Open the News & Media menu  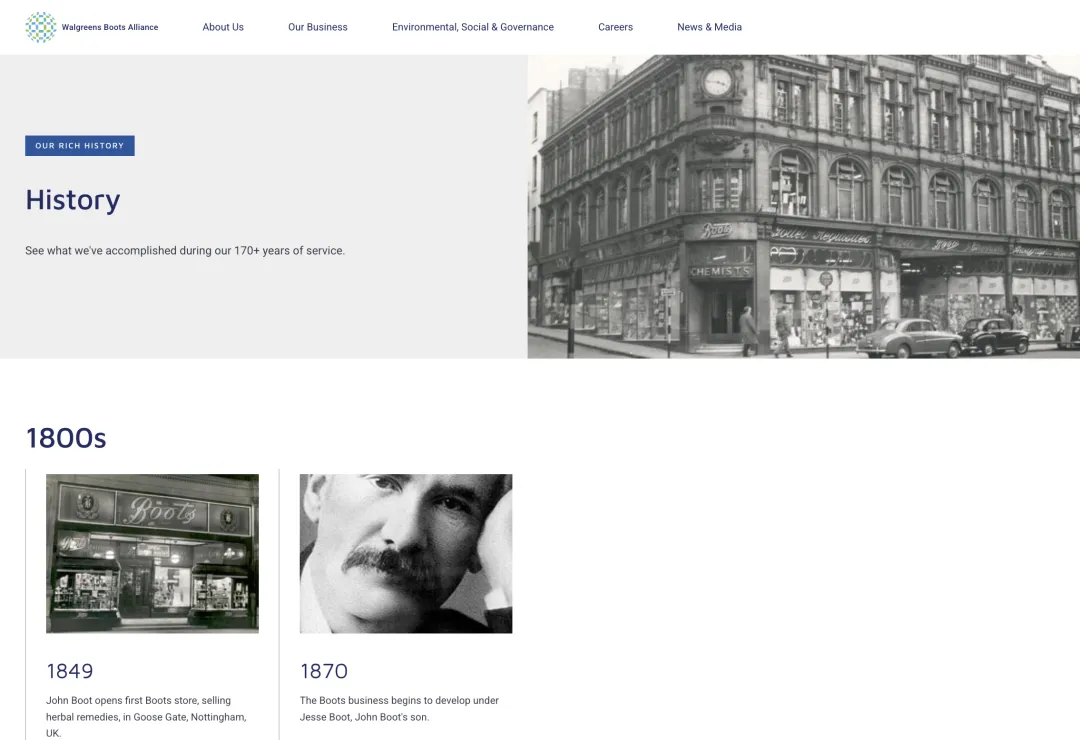(709, 27)
